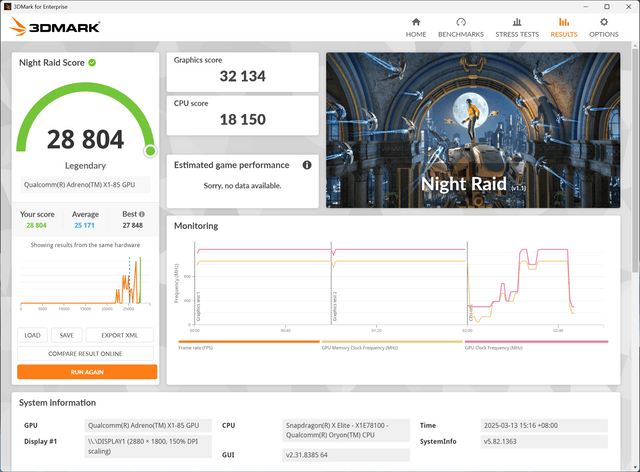Click the Average value 25 171
Viewport: 640px width, 472px height.
point(84,225)
